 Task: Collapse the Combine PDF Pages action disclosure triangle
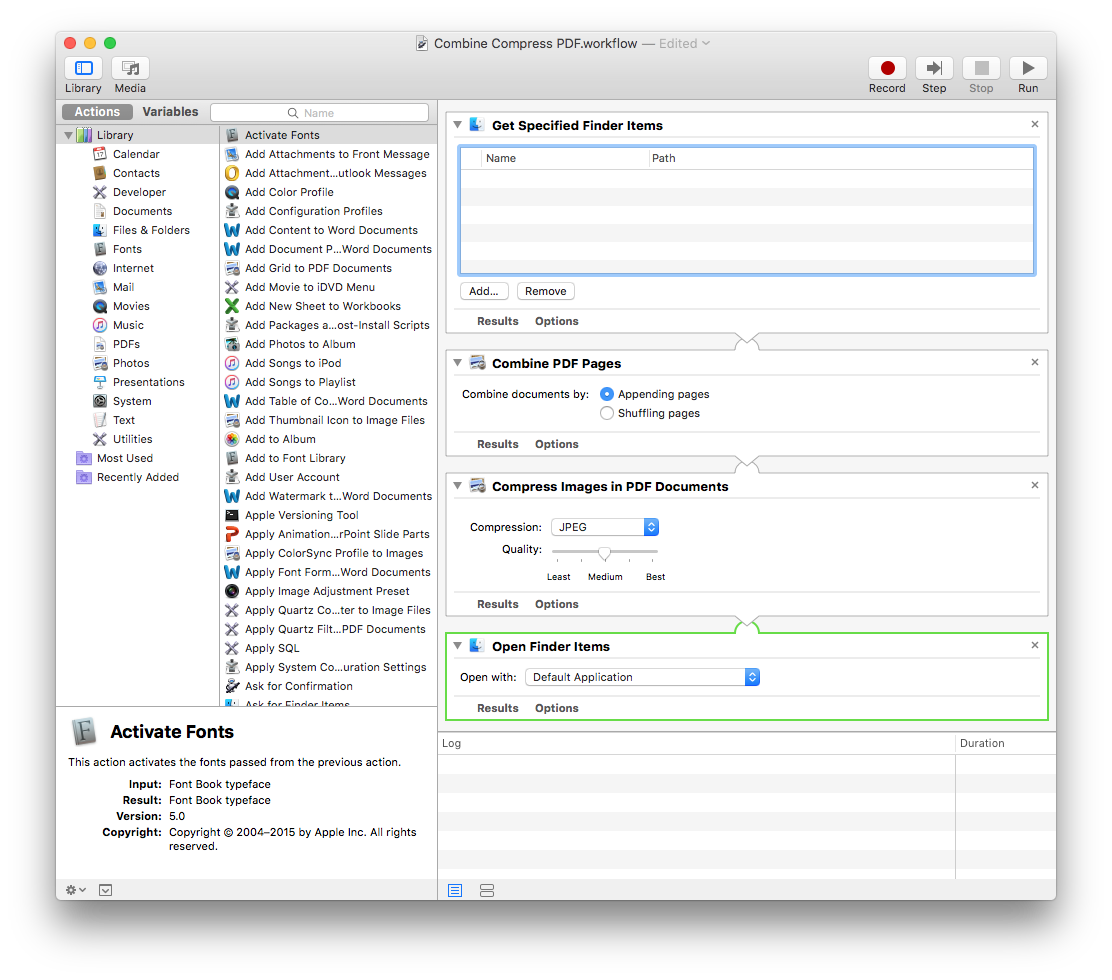[x=457, y=363]
